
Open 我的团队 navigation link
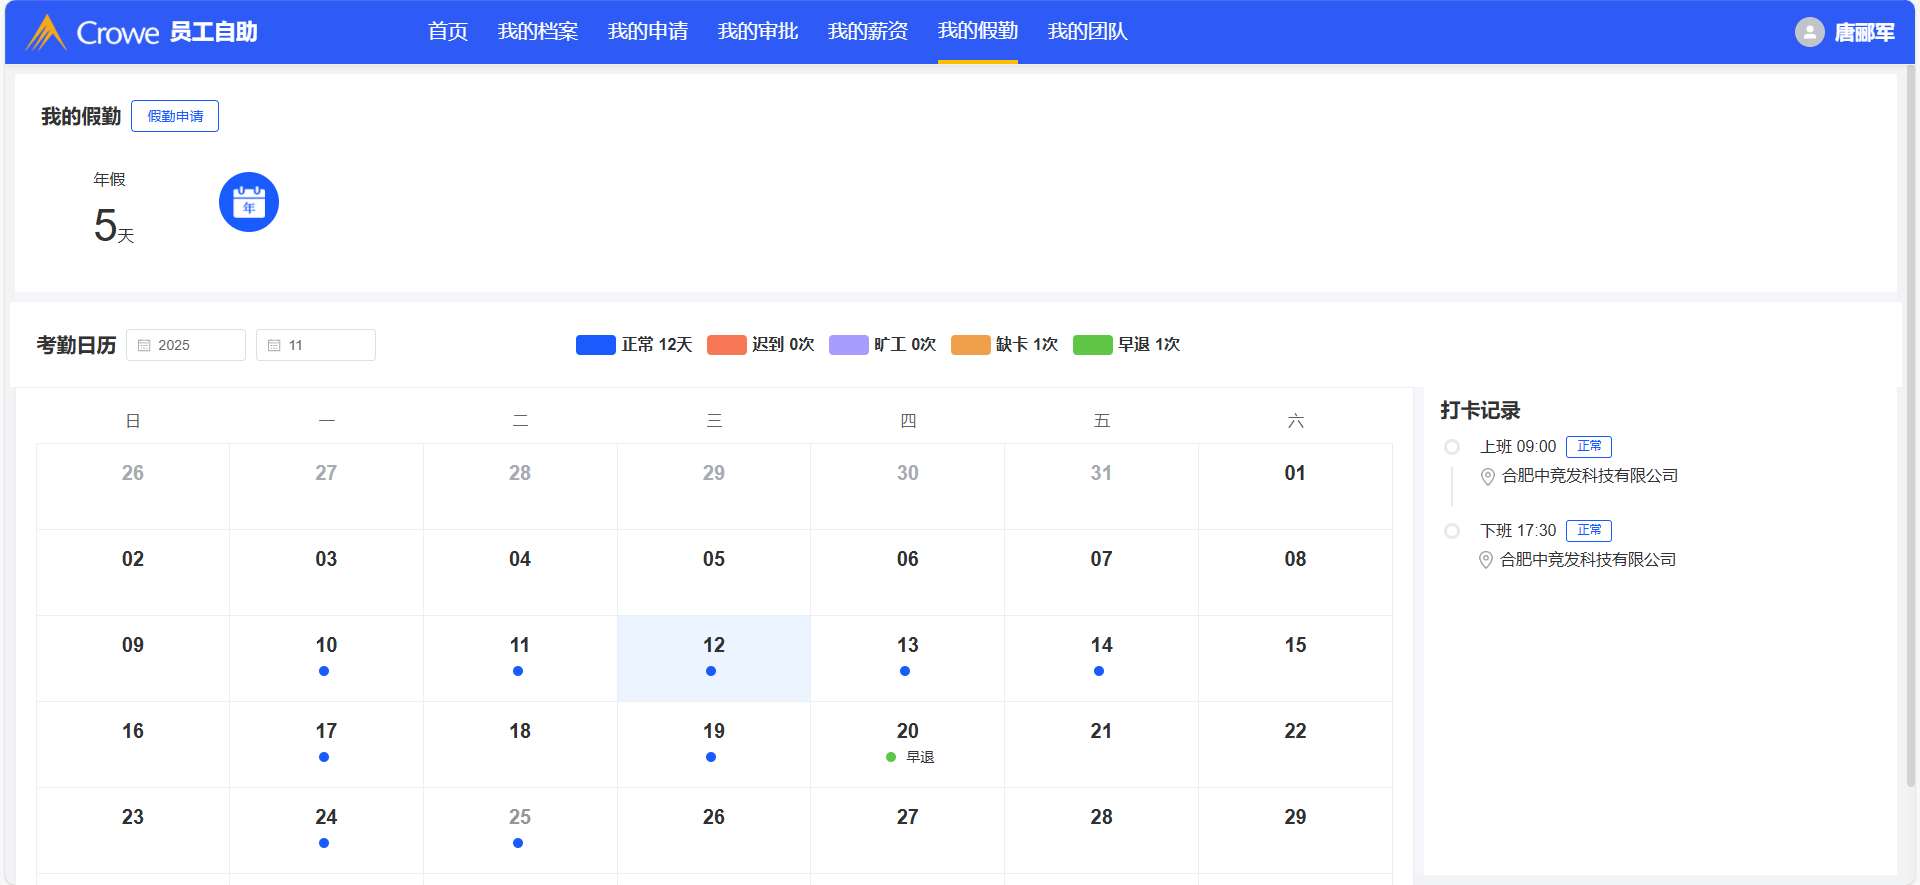tap(1087, 32)
